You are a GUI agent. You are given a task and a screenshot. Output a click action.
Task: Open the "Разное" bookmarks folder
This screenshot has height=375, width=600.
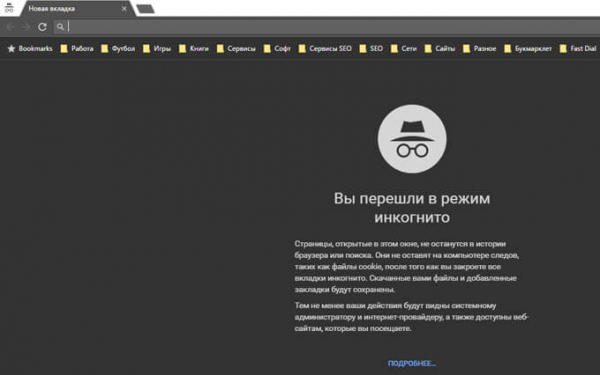coord(479,49)
